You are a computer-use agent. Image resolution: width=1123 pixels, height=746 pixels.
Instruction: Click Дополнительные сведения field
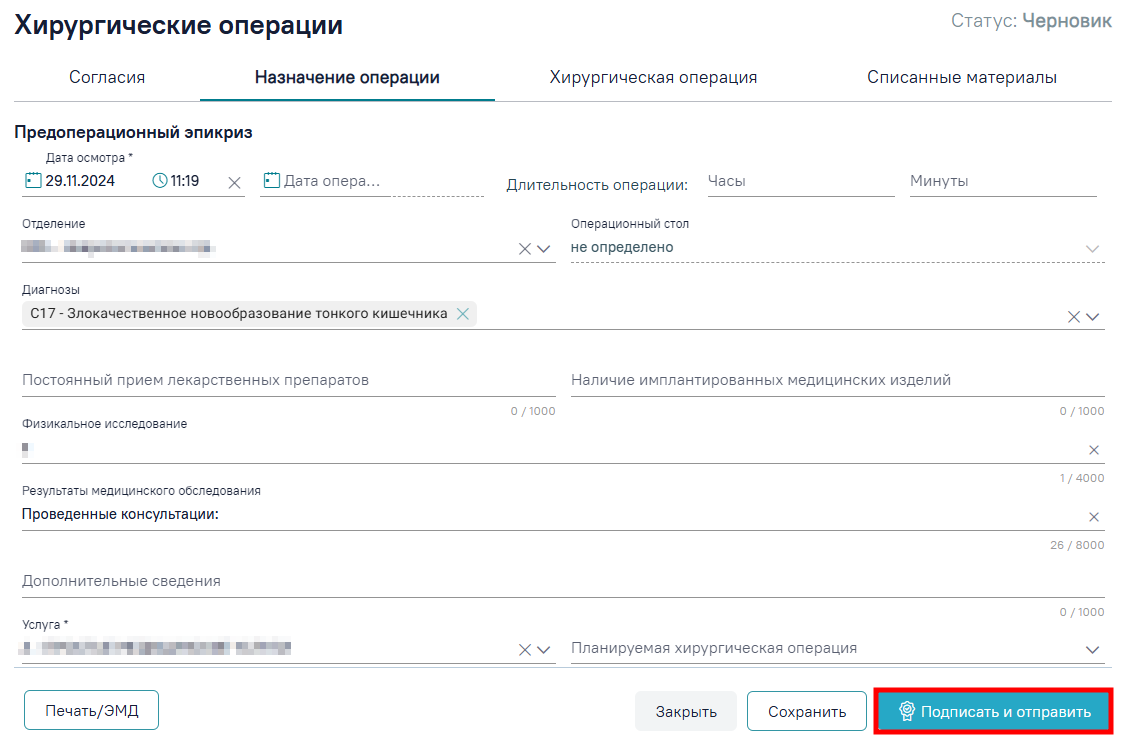click(563, 581)
